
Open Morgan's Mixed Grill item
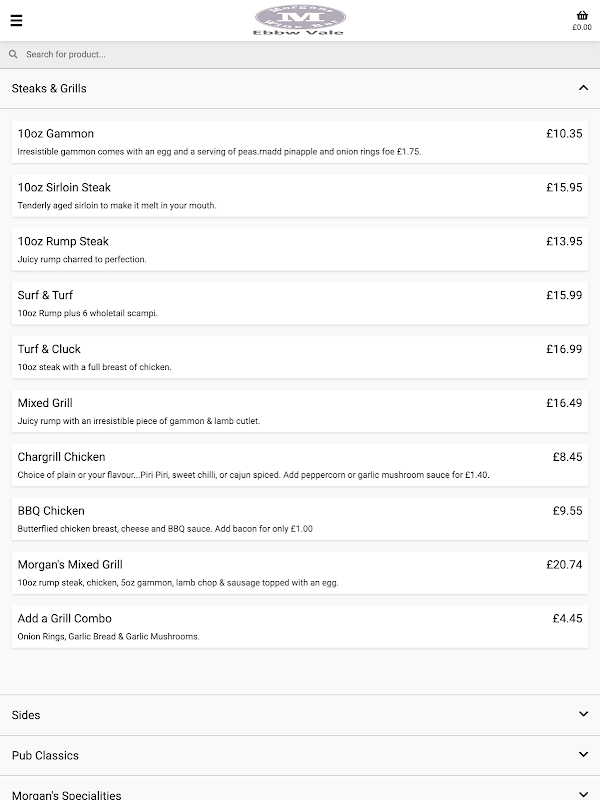point(300,574)
